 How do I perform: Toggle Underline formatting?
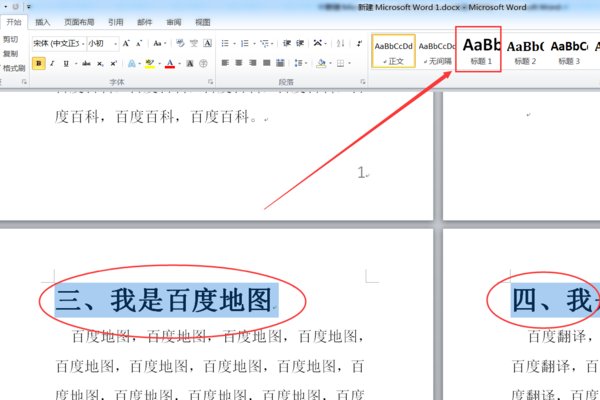pyautogui.click(x=66, y=64)
